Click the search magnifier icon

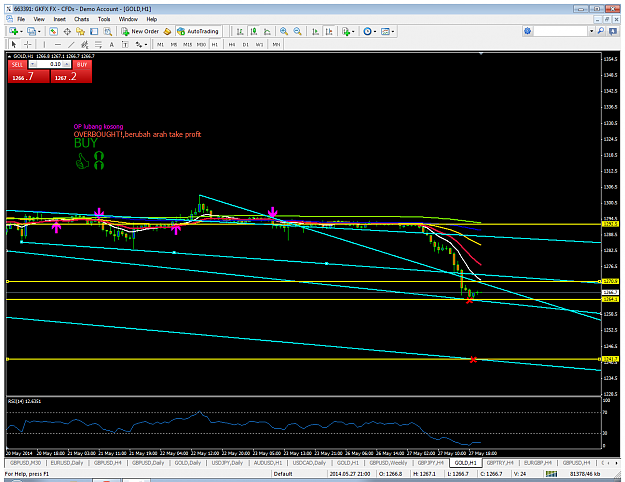(x=601, y=31)
